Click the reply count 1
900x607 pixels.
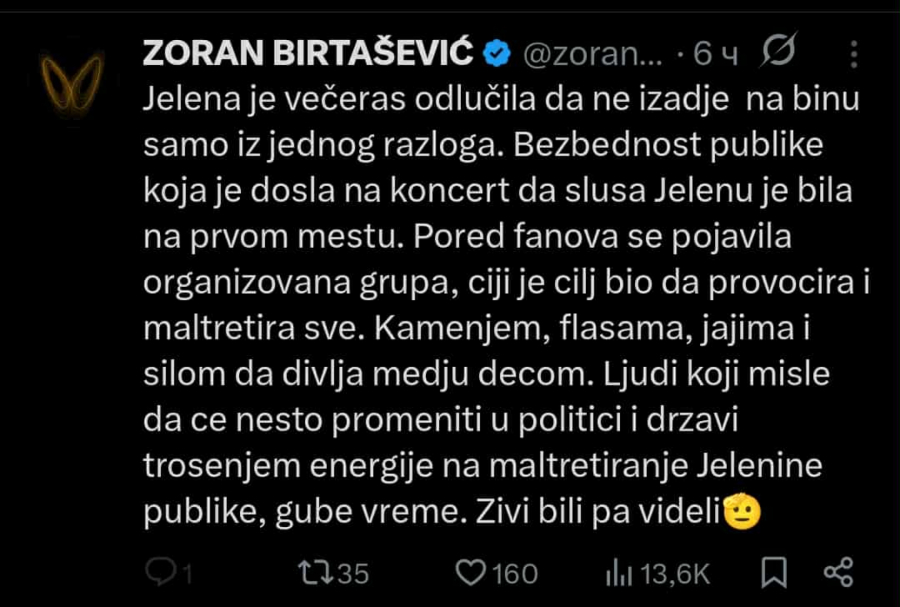[186, 573]
